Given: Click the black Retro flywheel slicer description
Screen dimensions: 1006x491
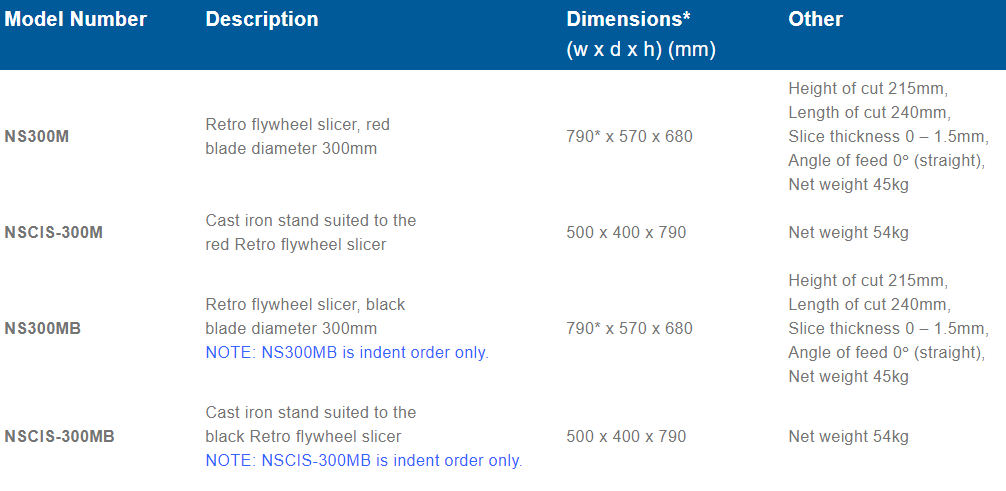Looking at the screenshot, I should (x=305, y=316).
